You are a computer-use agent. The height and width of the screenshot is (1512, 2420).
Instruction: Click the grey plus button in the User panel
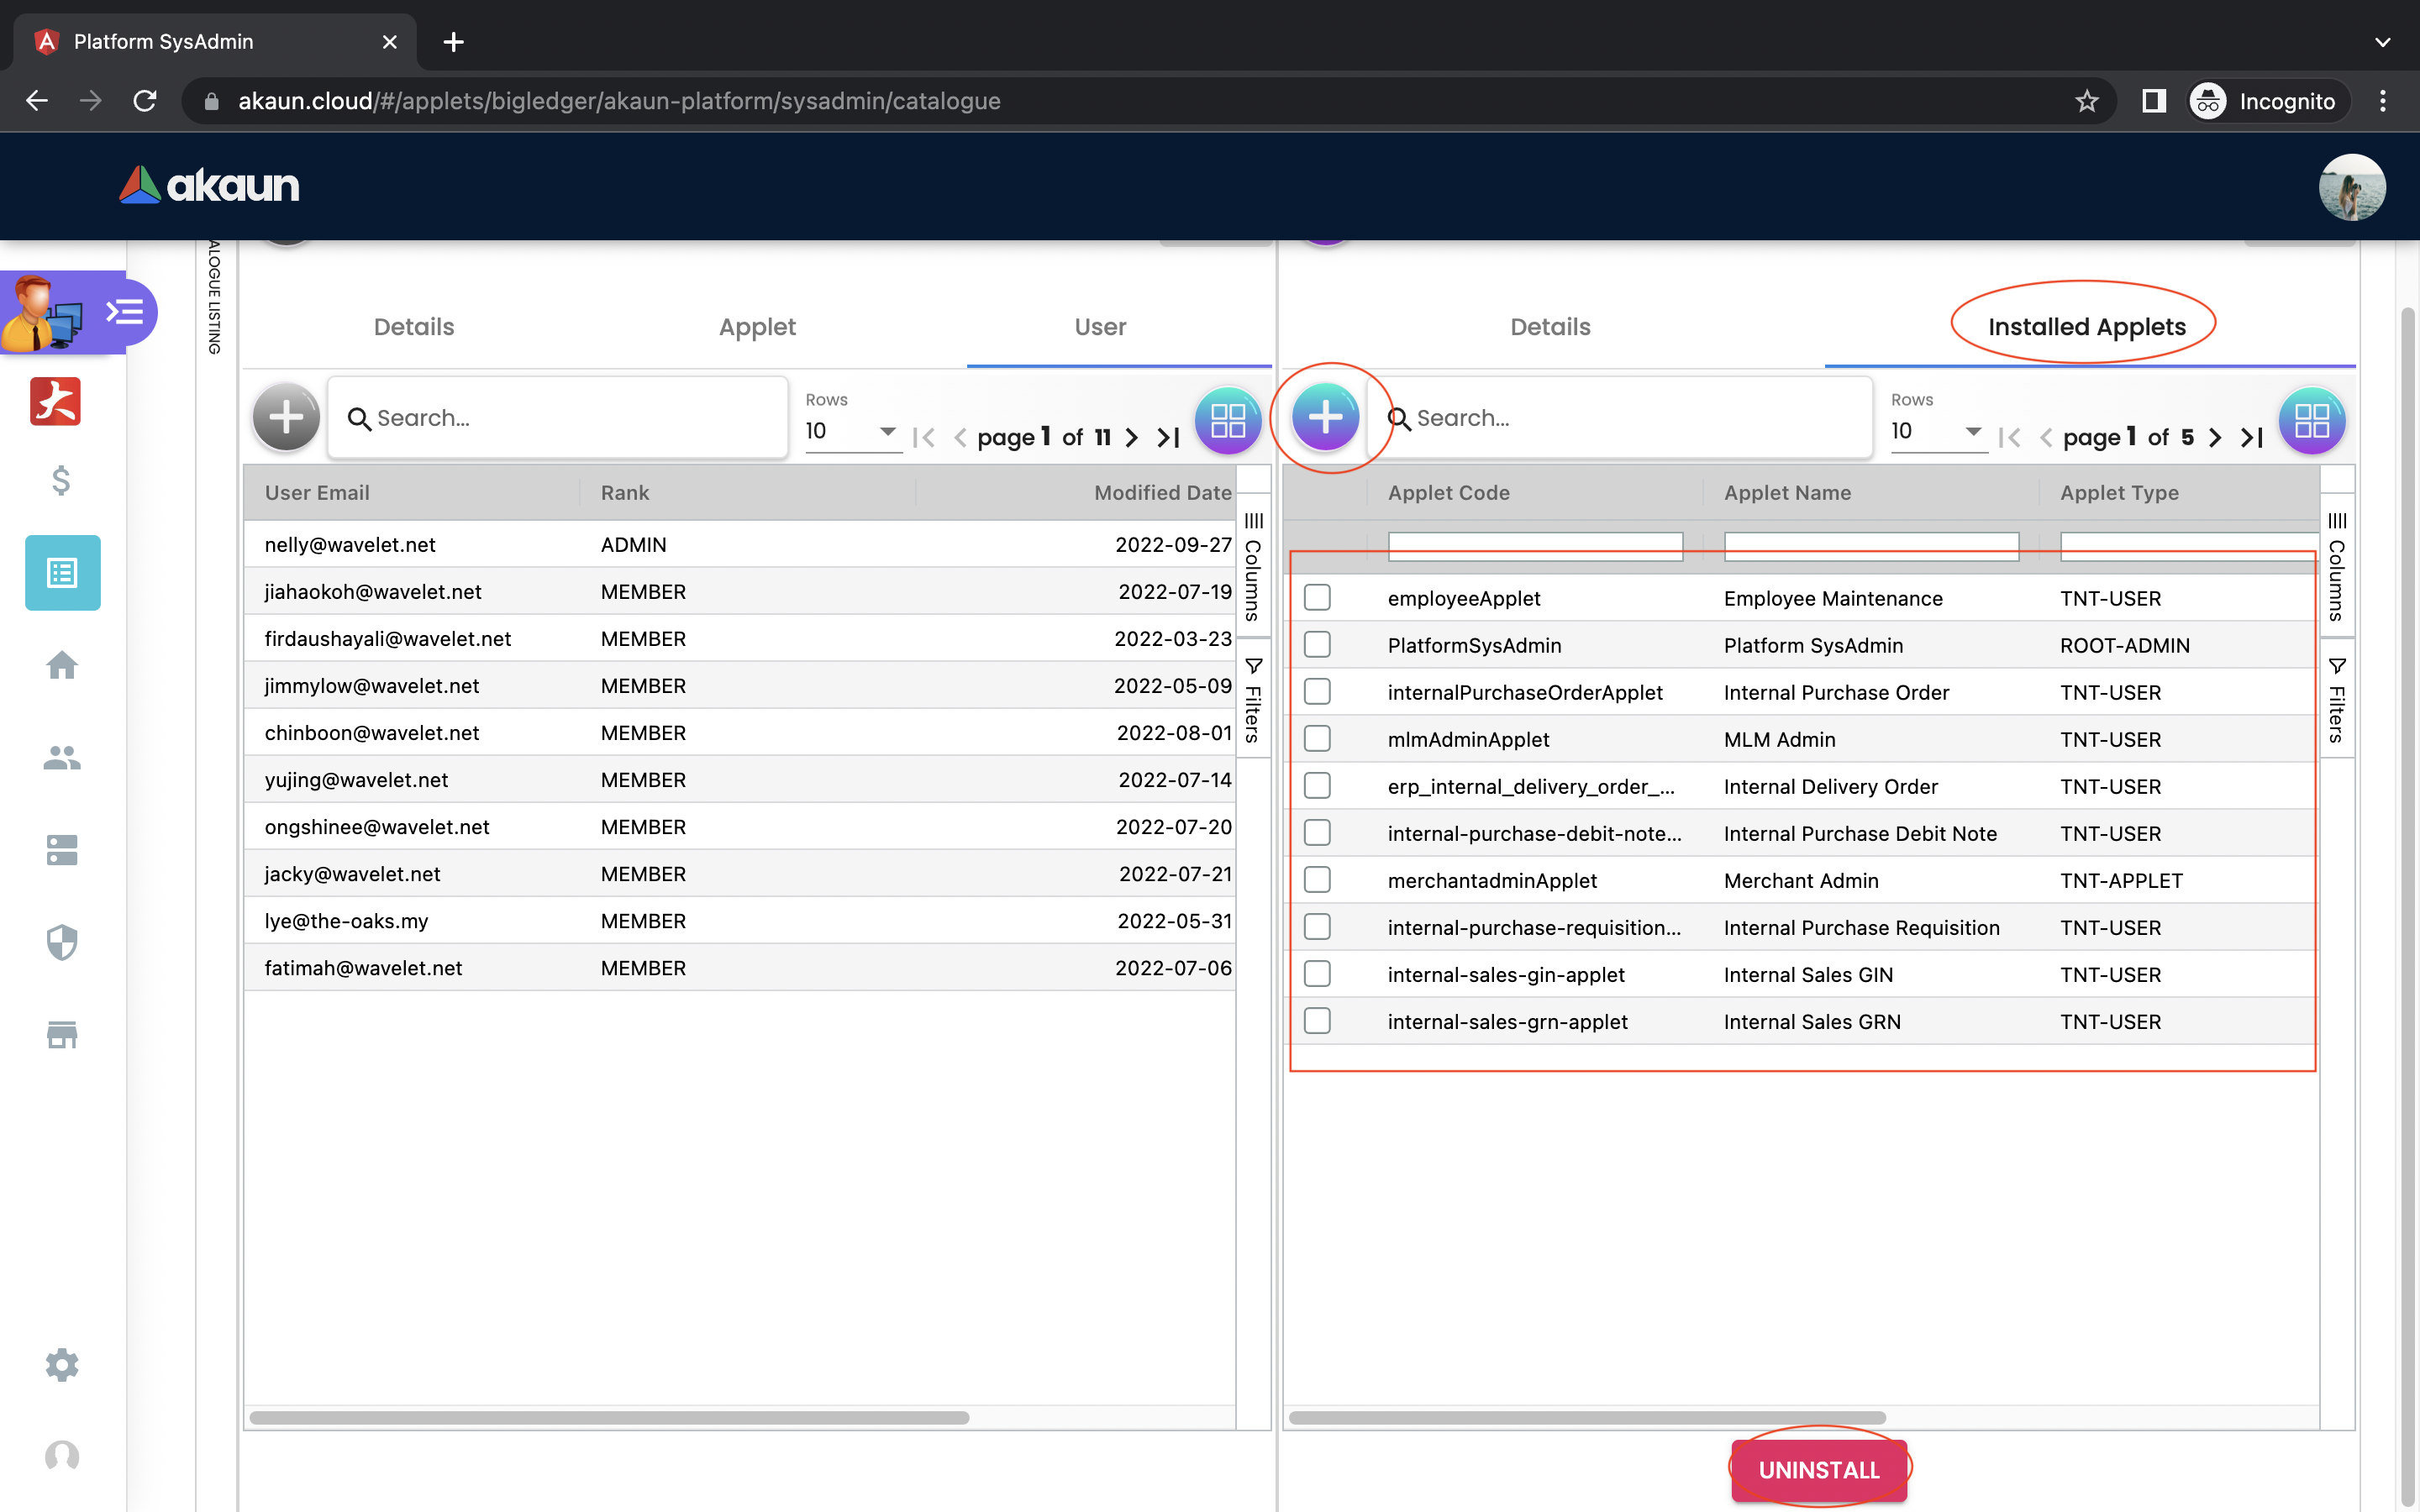tap(286, 417)
